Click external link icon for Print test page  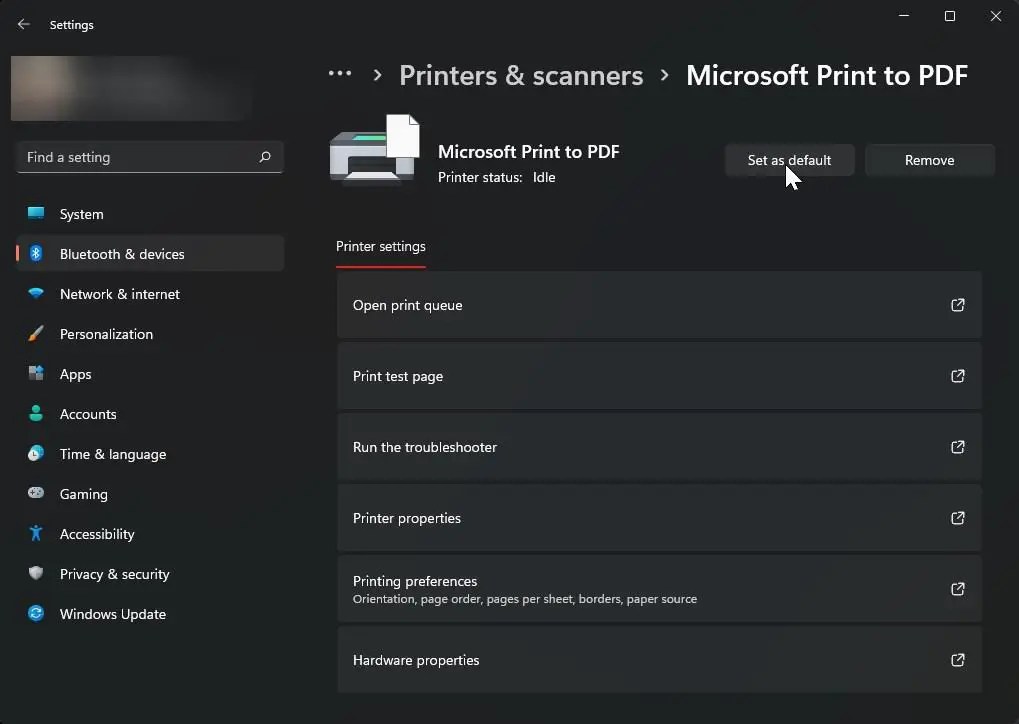coord(957,376)
